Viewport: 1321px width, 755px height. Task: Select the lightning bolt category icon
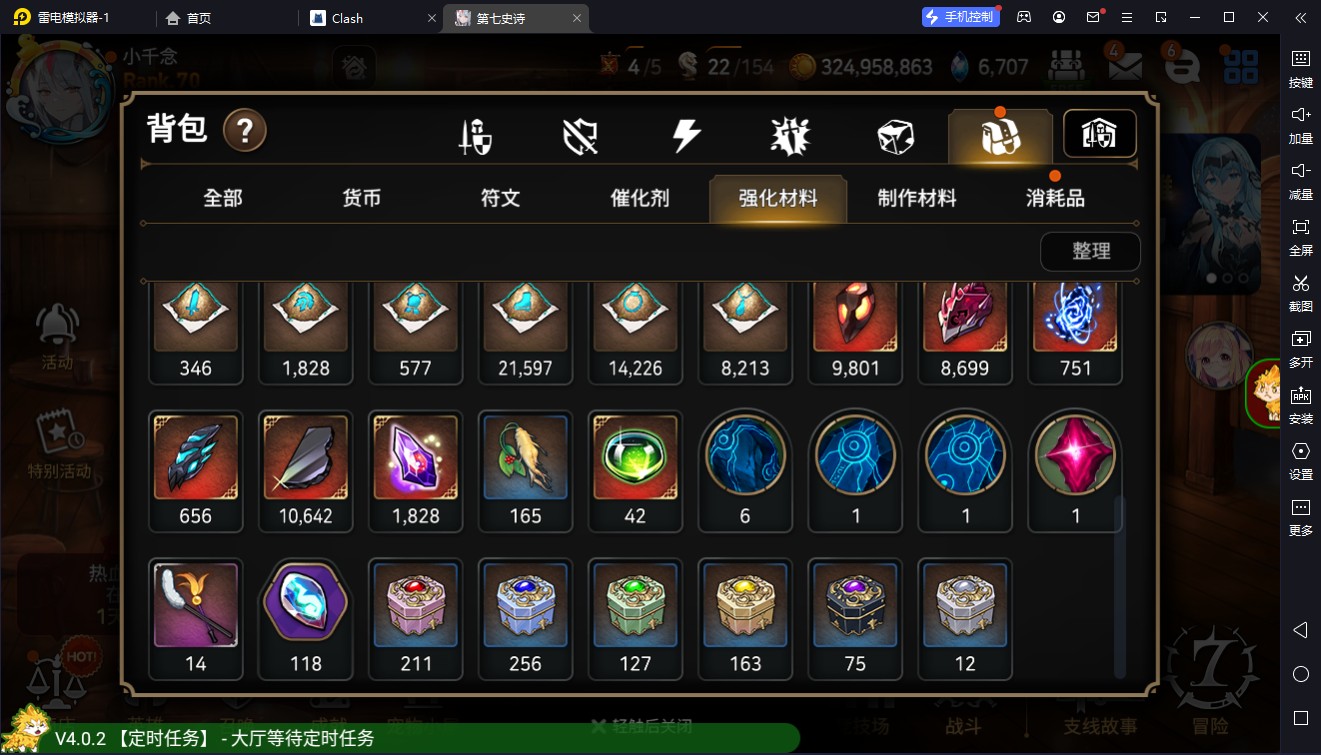click(686, 136)
